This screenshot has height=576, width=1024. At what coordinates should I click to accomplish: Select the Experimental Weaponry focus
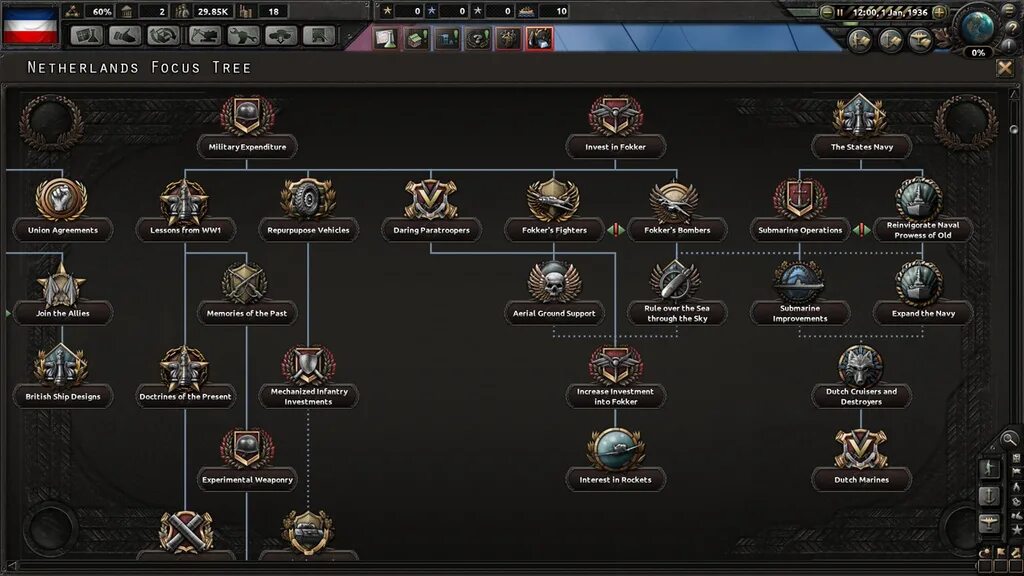247,459
